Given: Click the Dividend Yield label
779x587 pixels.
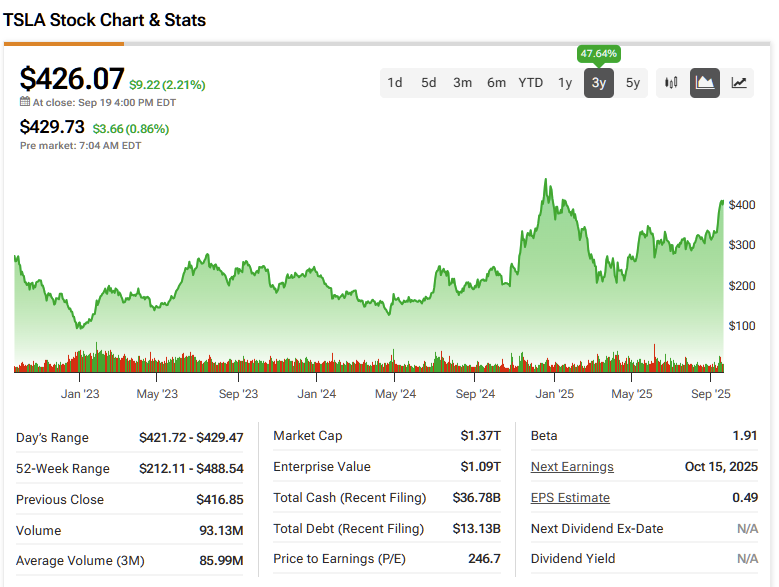Looking at the screenshot, I should pos(573,559).
